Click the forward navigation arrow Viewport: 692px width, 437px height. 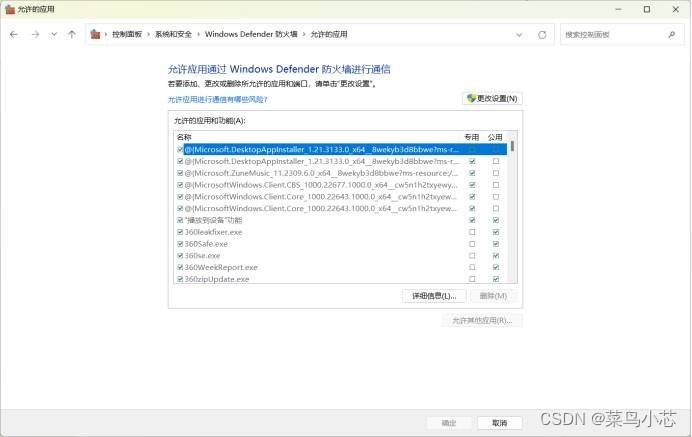pos(35,34)
